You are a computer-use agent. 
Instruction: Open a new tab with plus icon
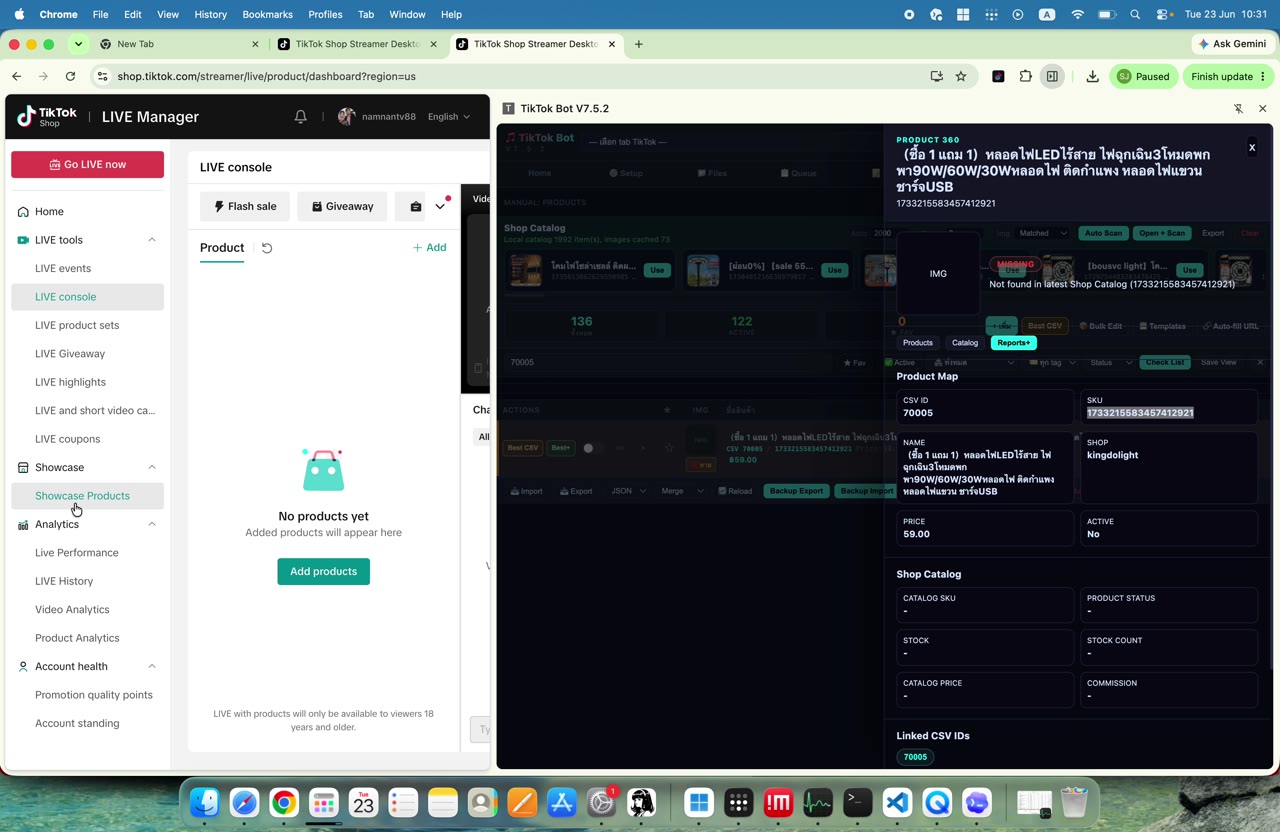(x=638, y=44)
